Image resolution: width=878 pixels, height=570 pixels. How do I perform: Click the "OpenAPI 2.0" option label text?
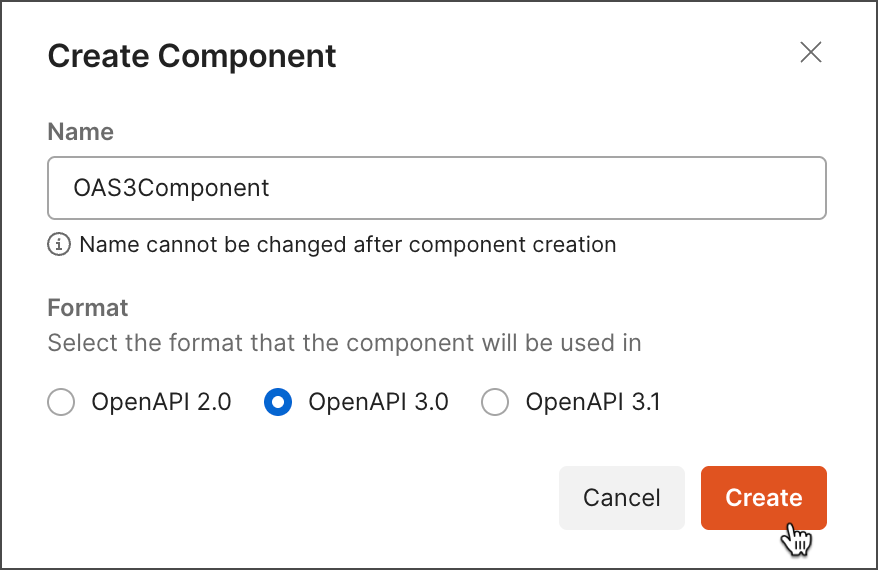click(161, 403)
